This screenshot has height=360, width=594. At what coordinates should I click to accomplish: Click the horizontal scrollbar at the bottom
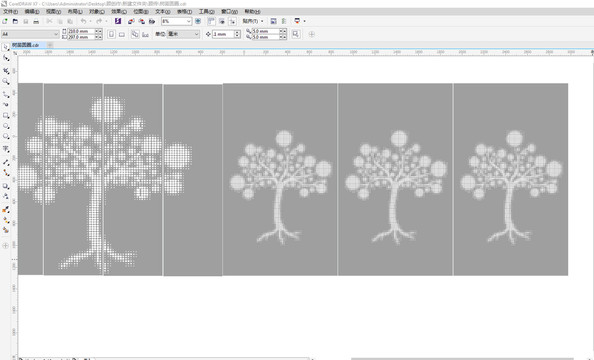(x=462, y=358)
